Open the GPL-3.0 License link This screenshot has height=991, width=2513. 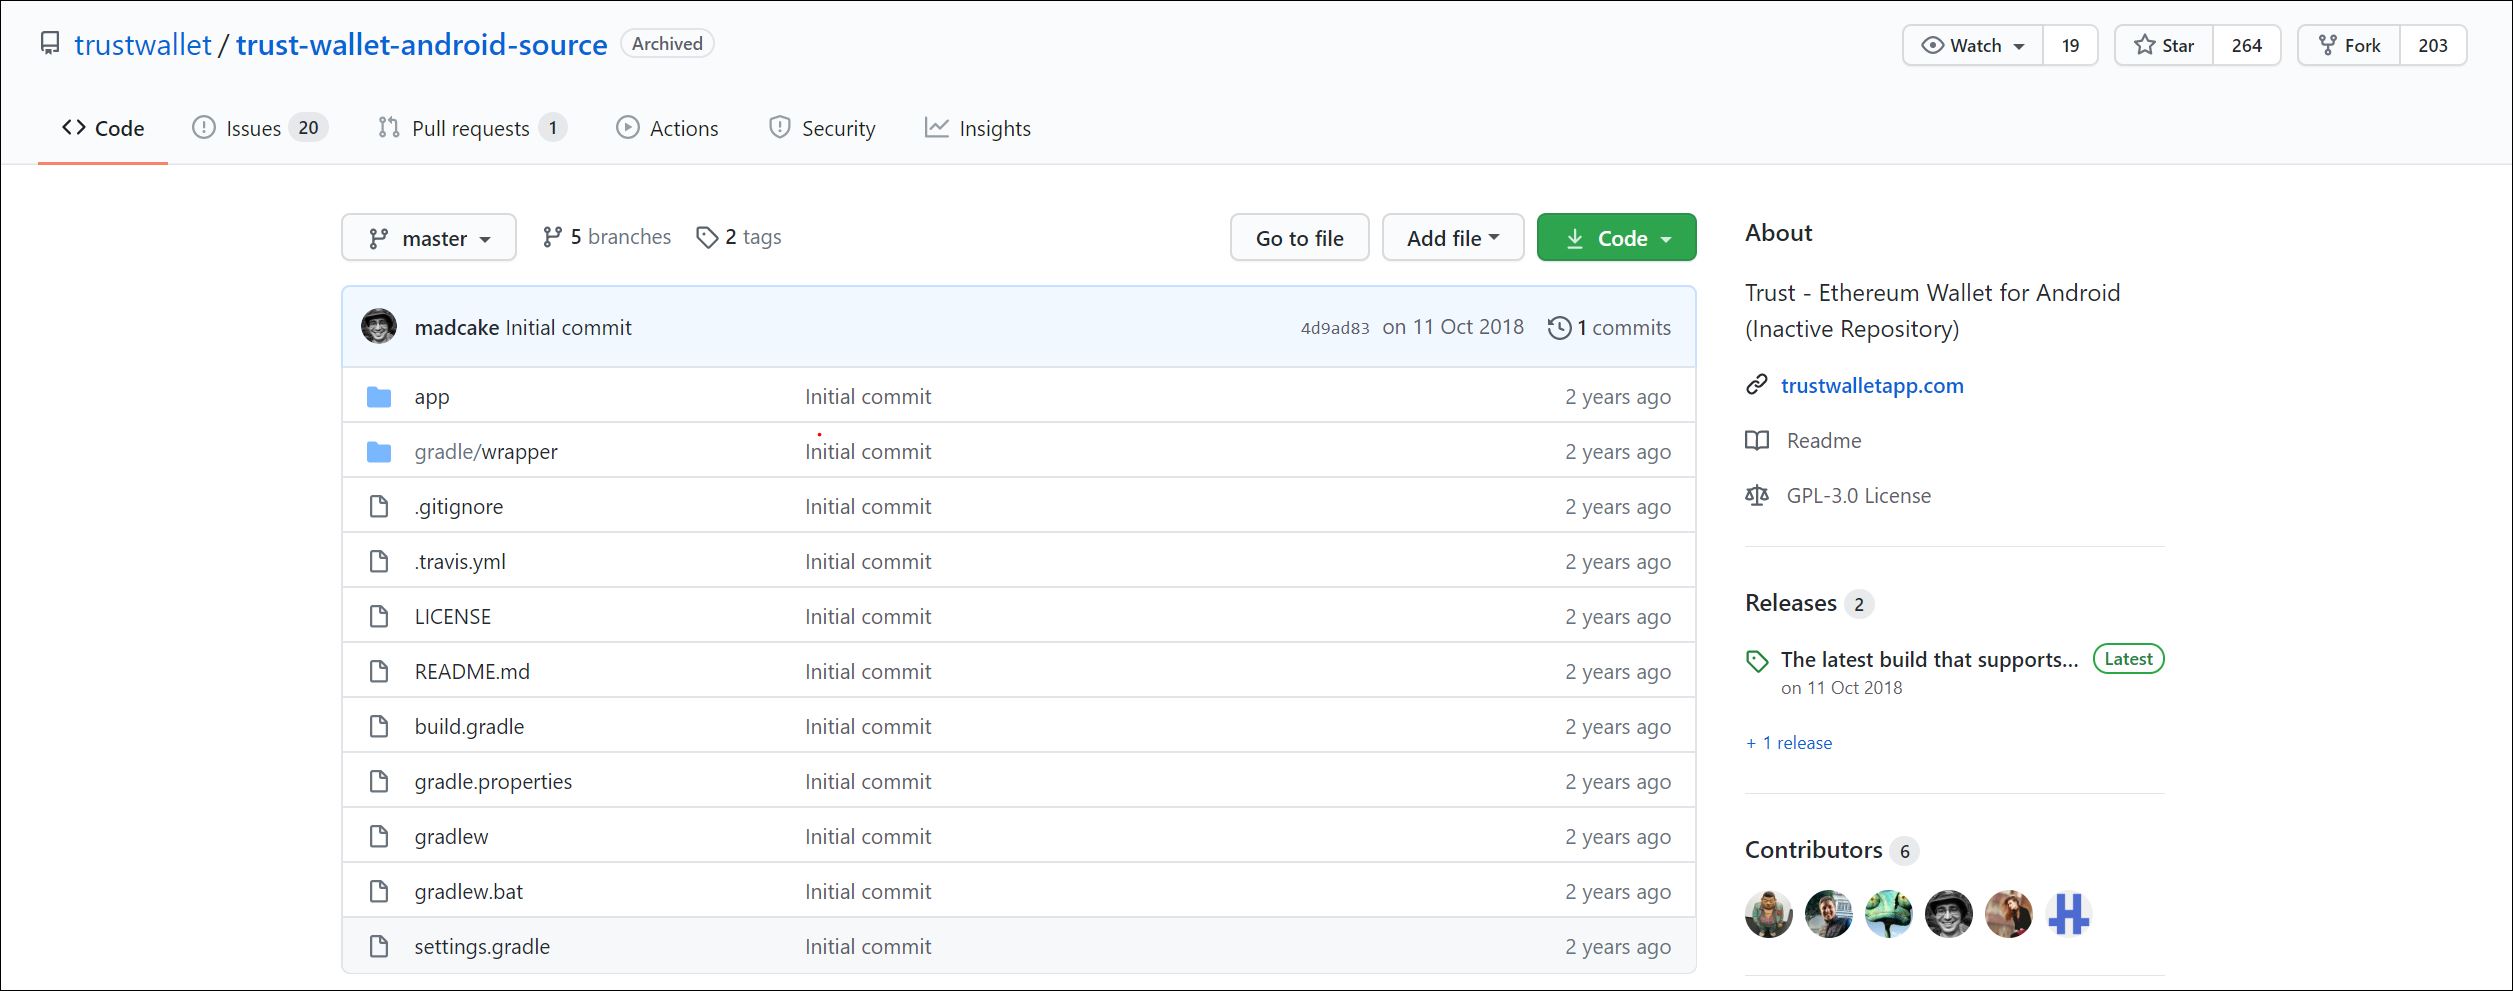point(1858,496)
